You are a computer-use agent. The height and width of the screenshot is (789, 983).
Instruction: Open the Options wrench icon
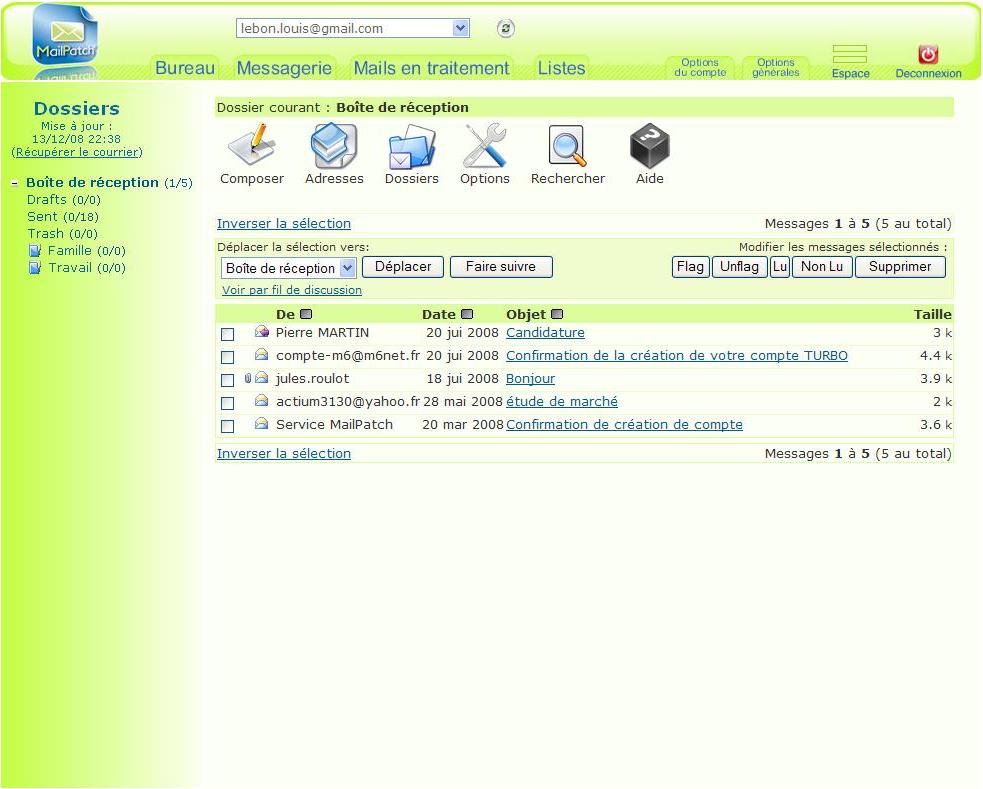tap(485, 147)
